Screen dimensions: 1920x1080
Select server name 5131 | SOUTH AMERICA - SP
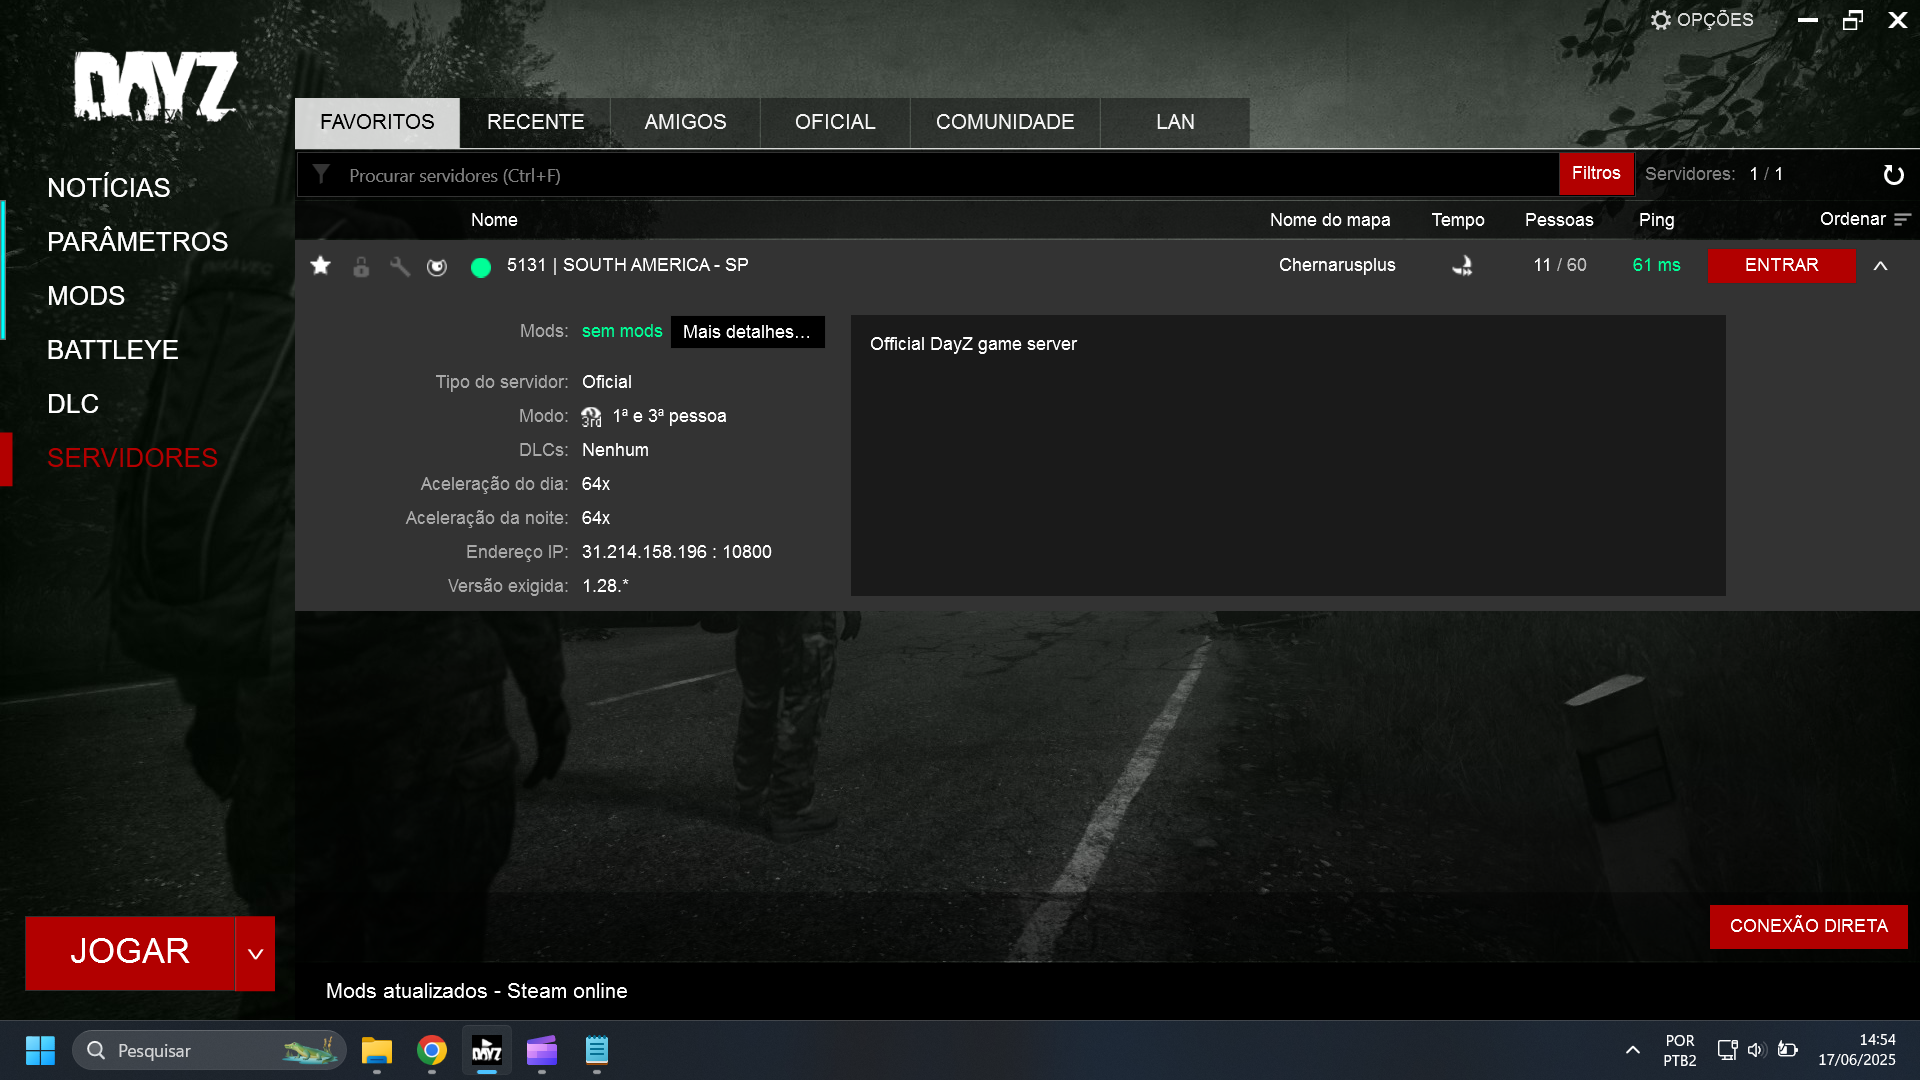[627, 265]
